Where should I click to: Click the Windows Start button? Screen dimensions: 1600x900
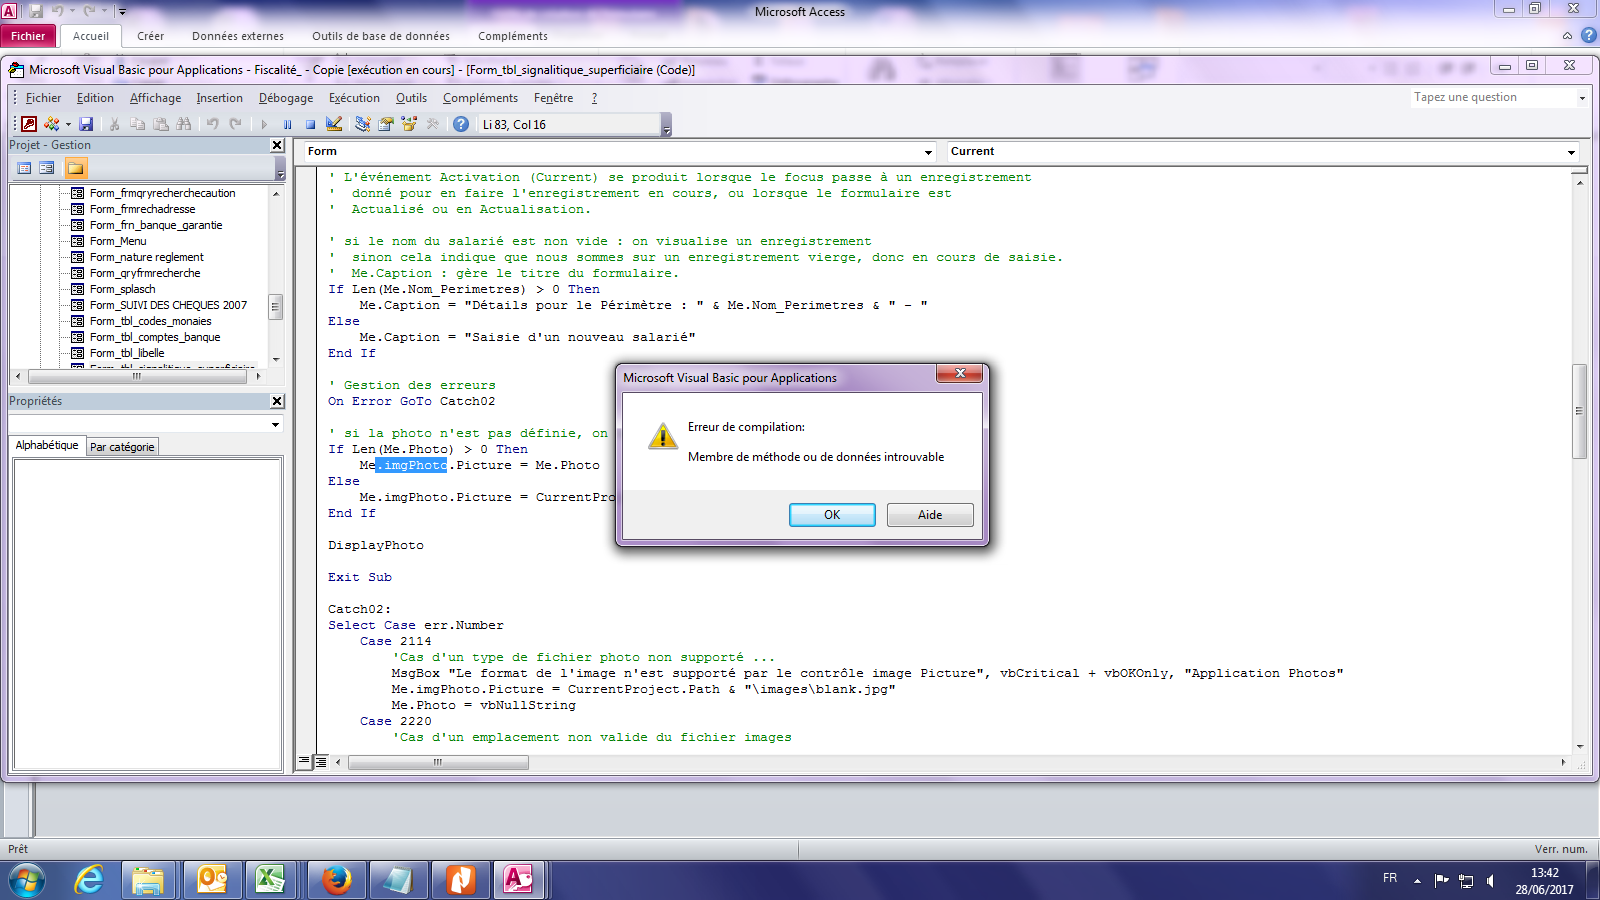(26, 881)
